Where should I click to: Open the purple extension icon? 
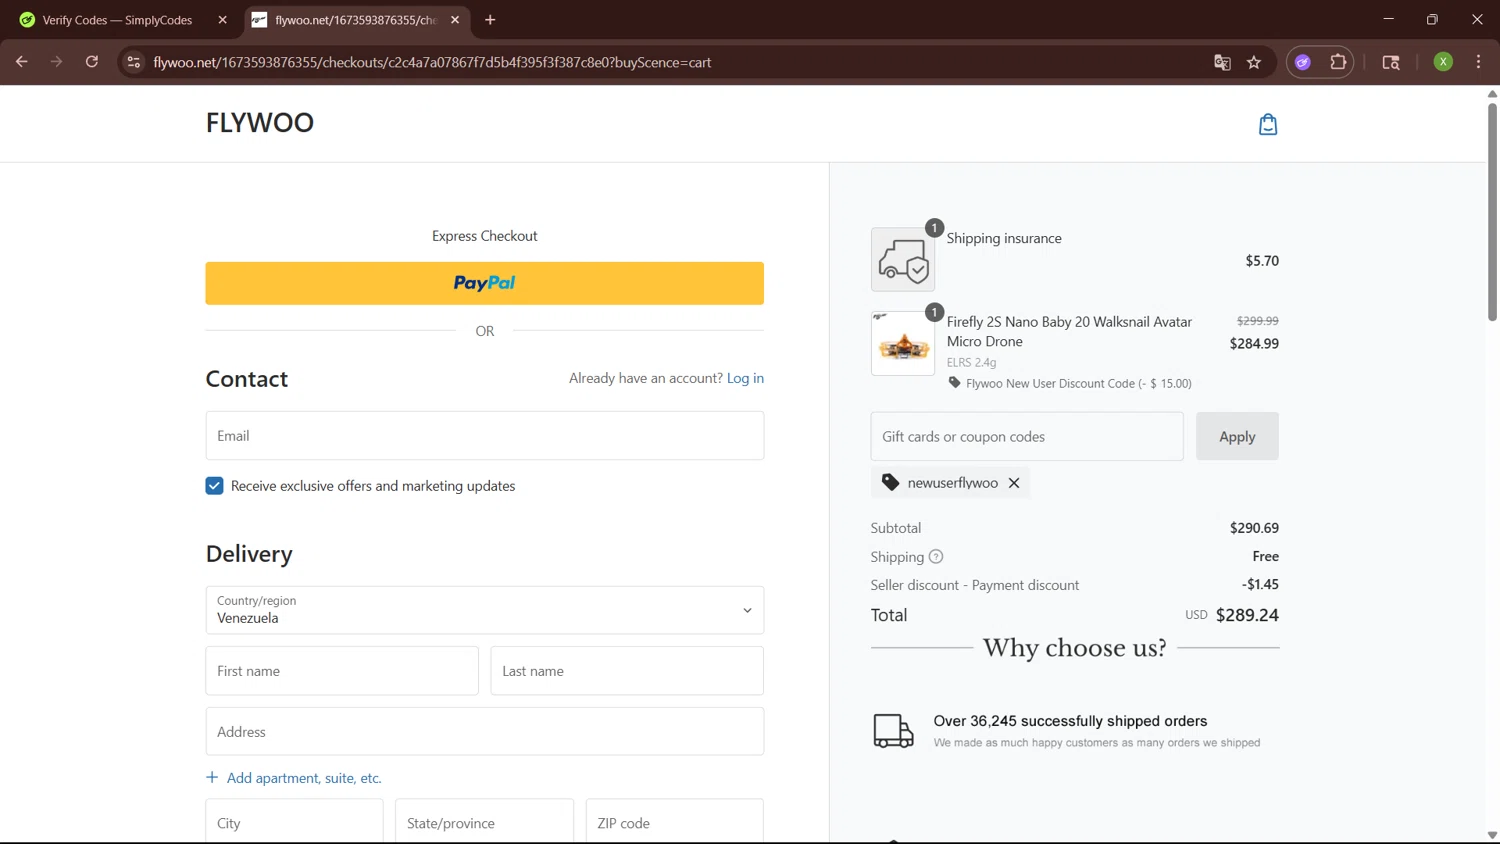(x=1303, y=62)
